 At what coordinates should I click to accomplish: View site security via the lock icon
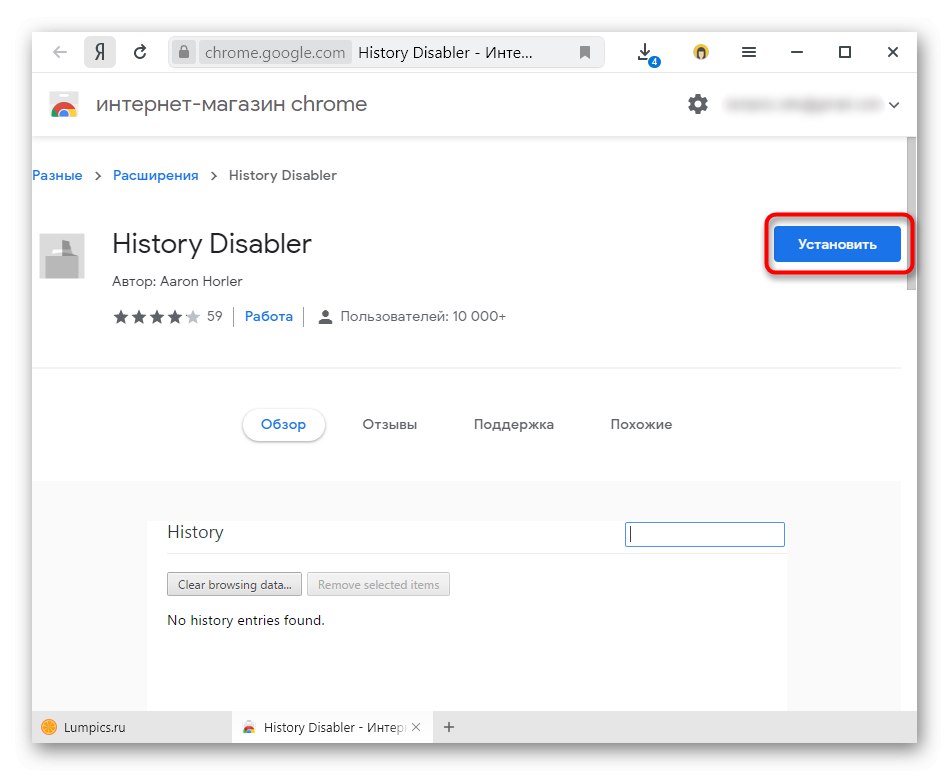click(x=184, y=52)
